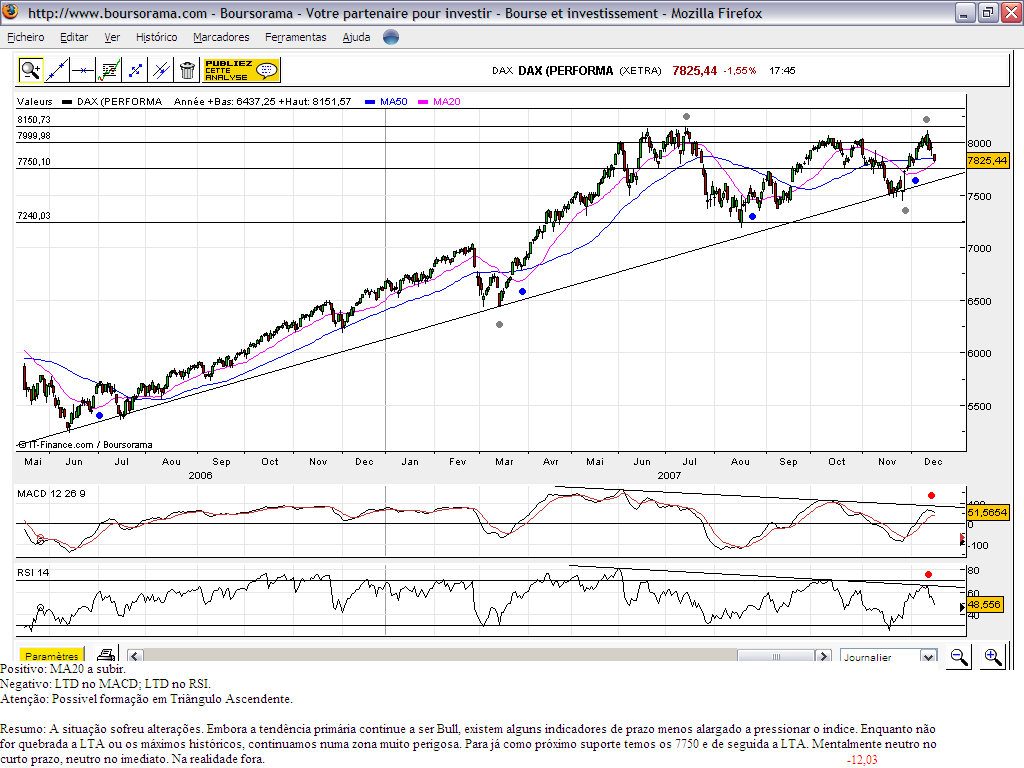Click the (XETRA) exchange label

(640, 71)
